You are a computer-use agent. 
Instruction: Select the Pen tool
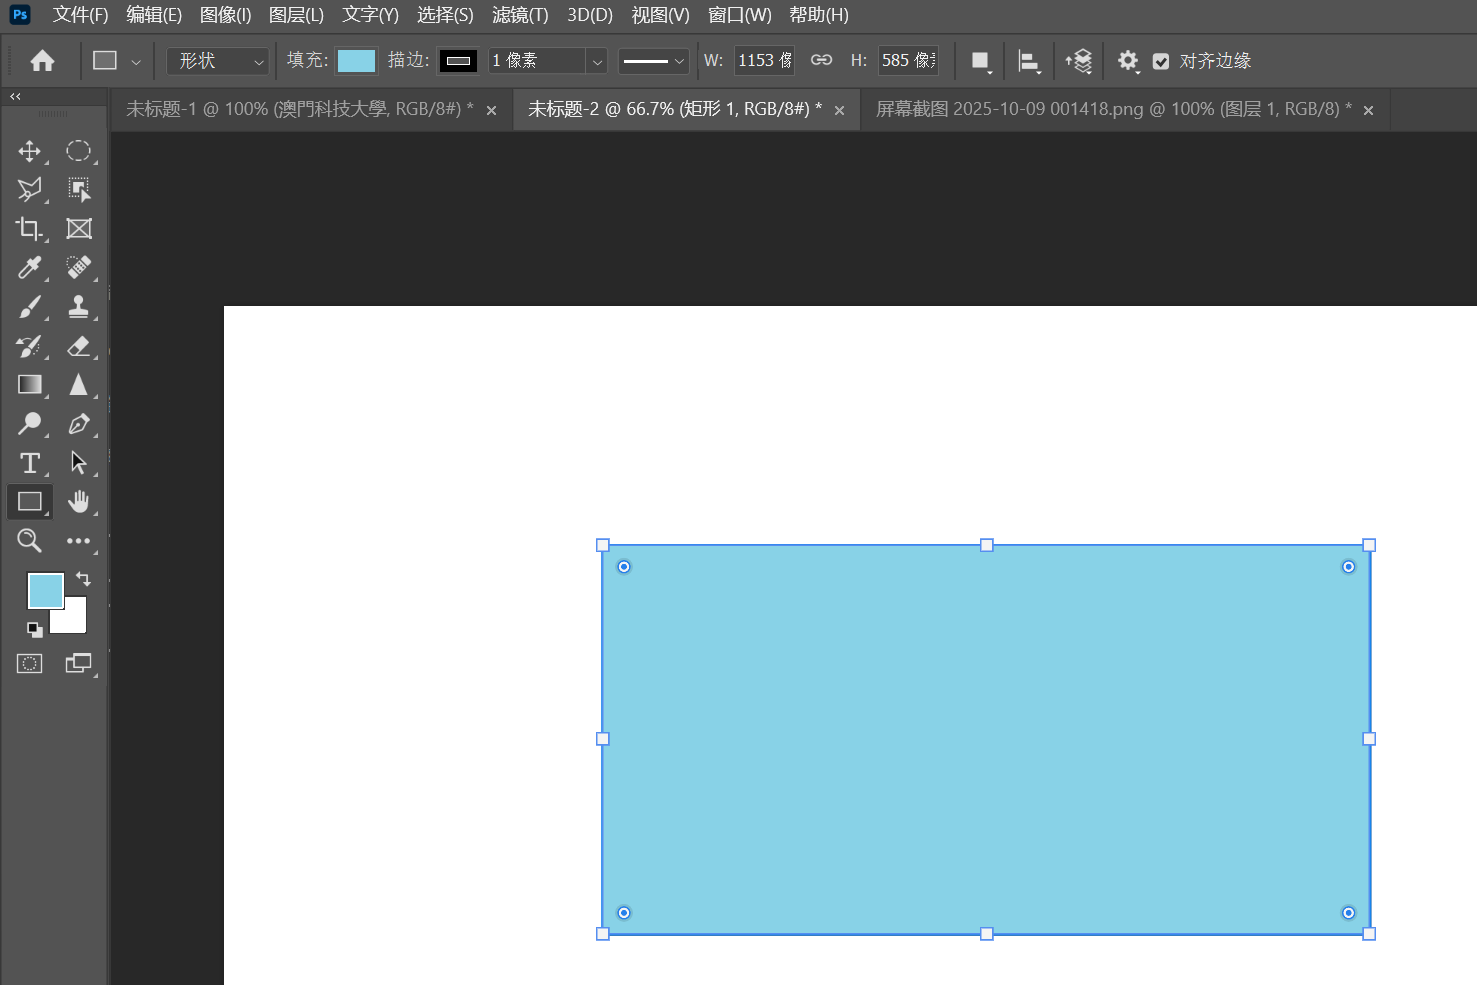click(79, 424)
